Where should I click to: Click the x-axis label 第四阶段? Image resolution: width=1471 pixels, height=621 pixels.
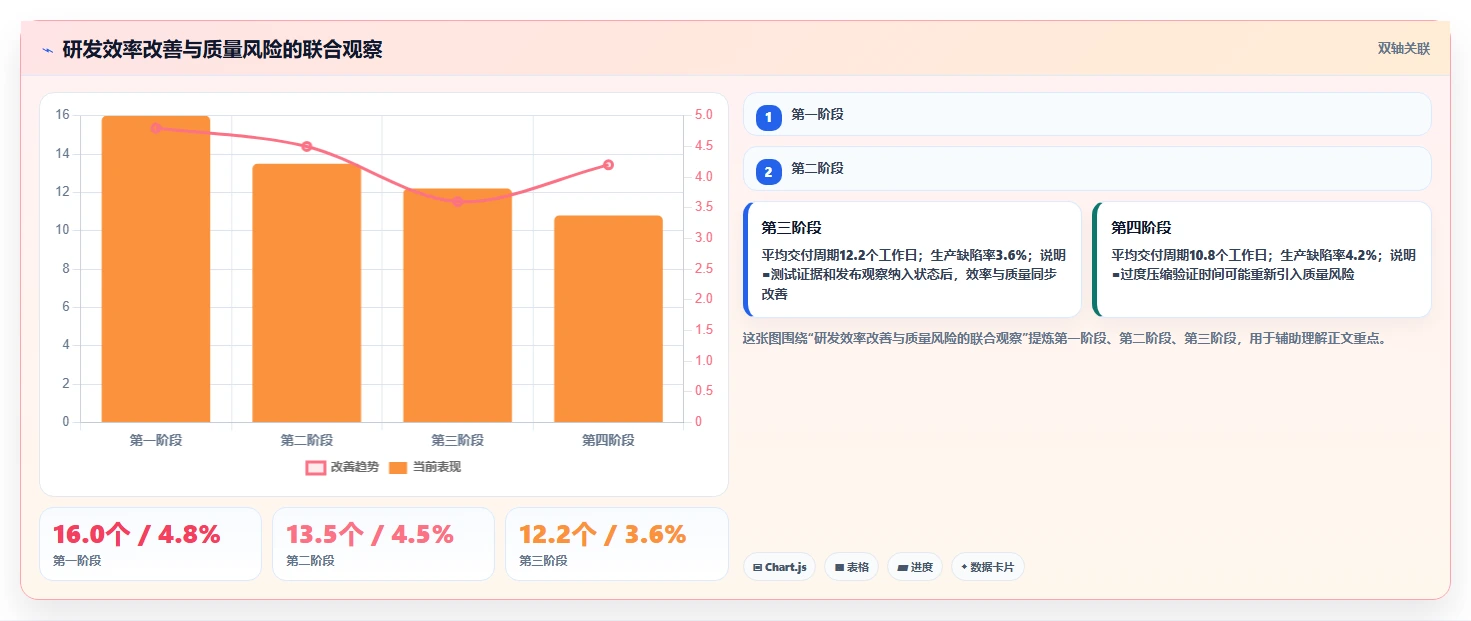pos(608,440)
